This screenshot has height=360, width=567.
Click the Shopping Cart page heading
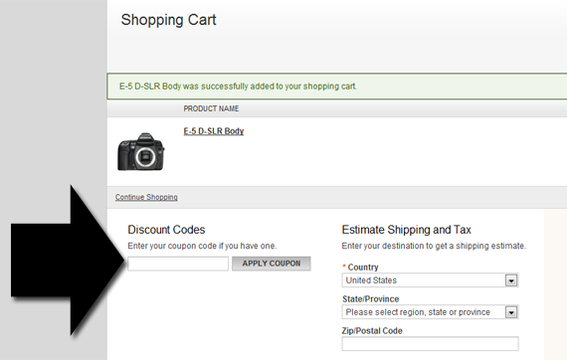[x=169, y=20]
